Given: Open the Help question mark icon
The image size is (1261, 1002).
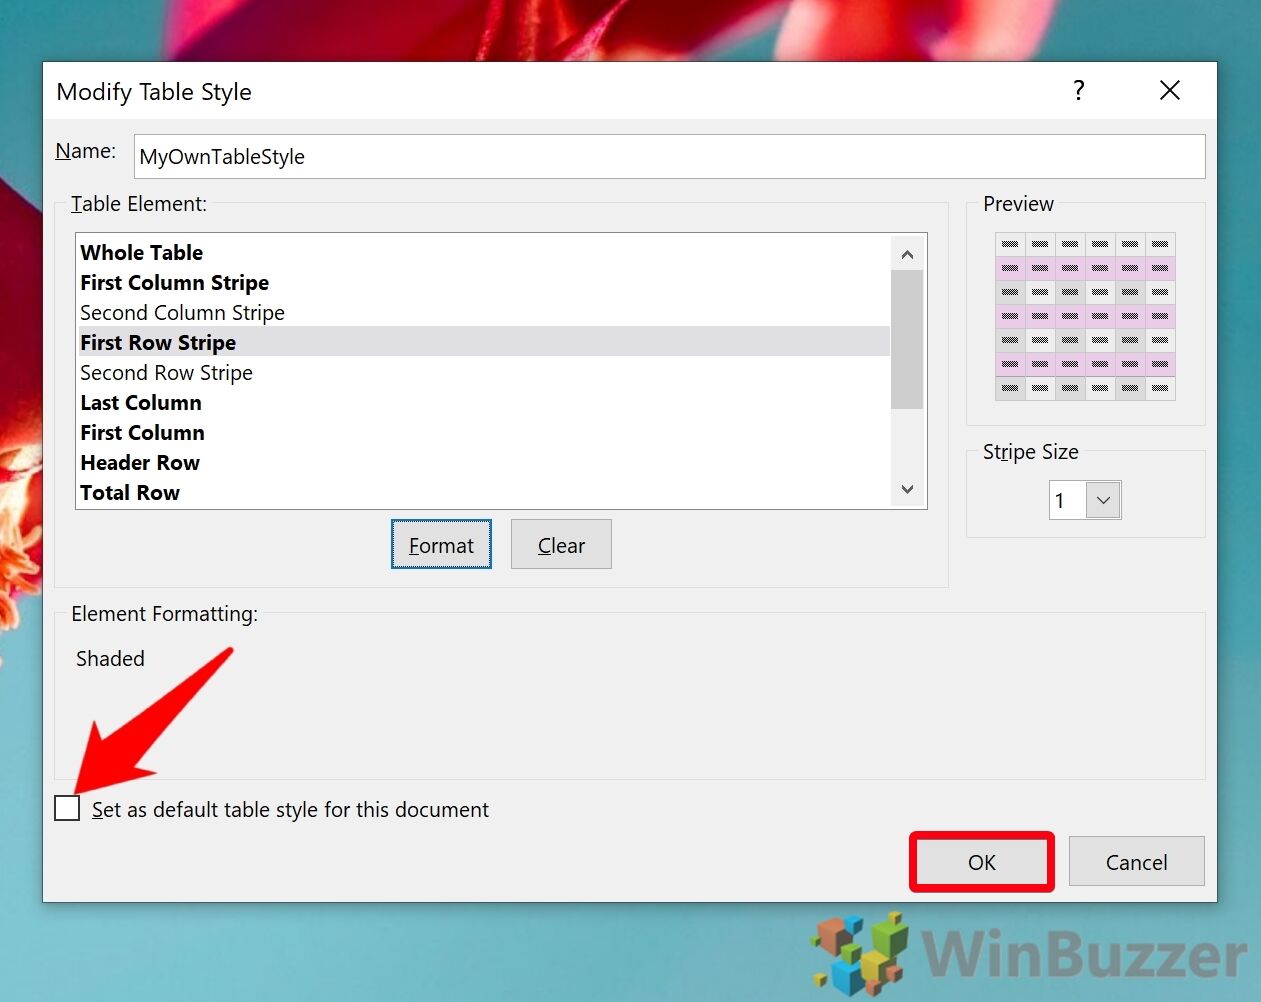Looking at the screenshot, I should coord(1078,90).
